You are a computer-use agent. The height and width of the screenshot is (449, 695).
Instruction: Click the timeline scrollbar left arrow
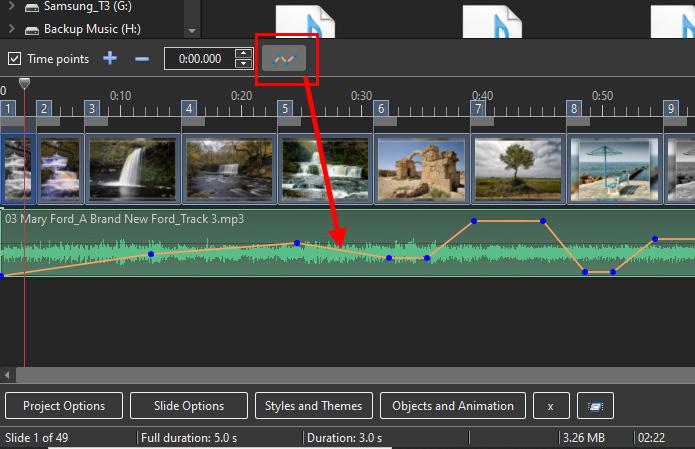click(8, 375)
